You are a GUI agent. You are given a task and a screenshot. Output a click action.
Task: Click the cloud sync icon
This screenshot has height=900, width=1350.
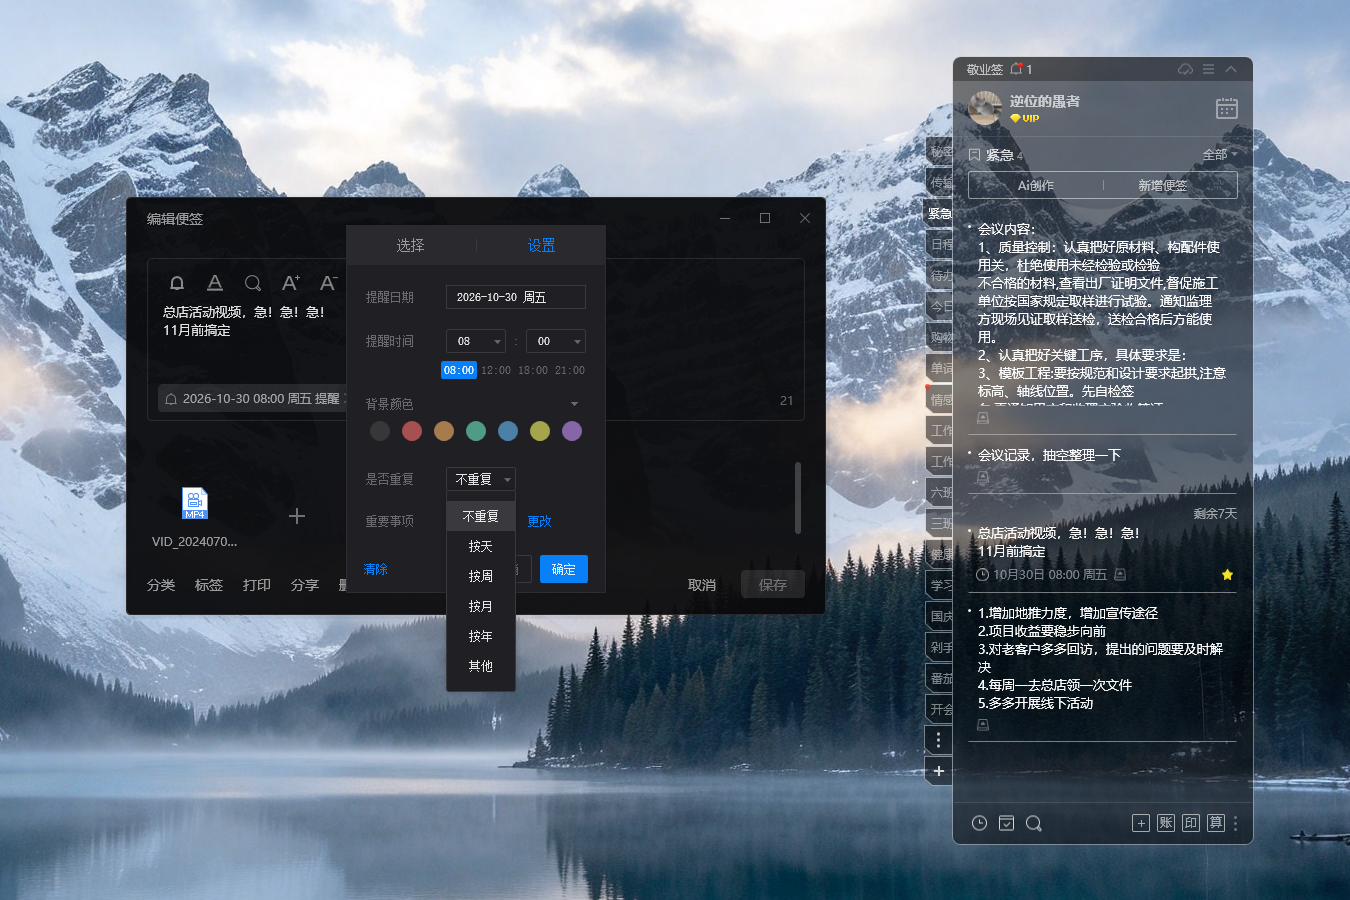coord(1185,69)
